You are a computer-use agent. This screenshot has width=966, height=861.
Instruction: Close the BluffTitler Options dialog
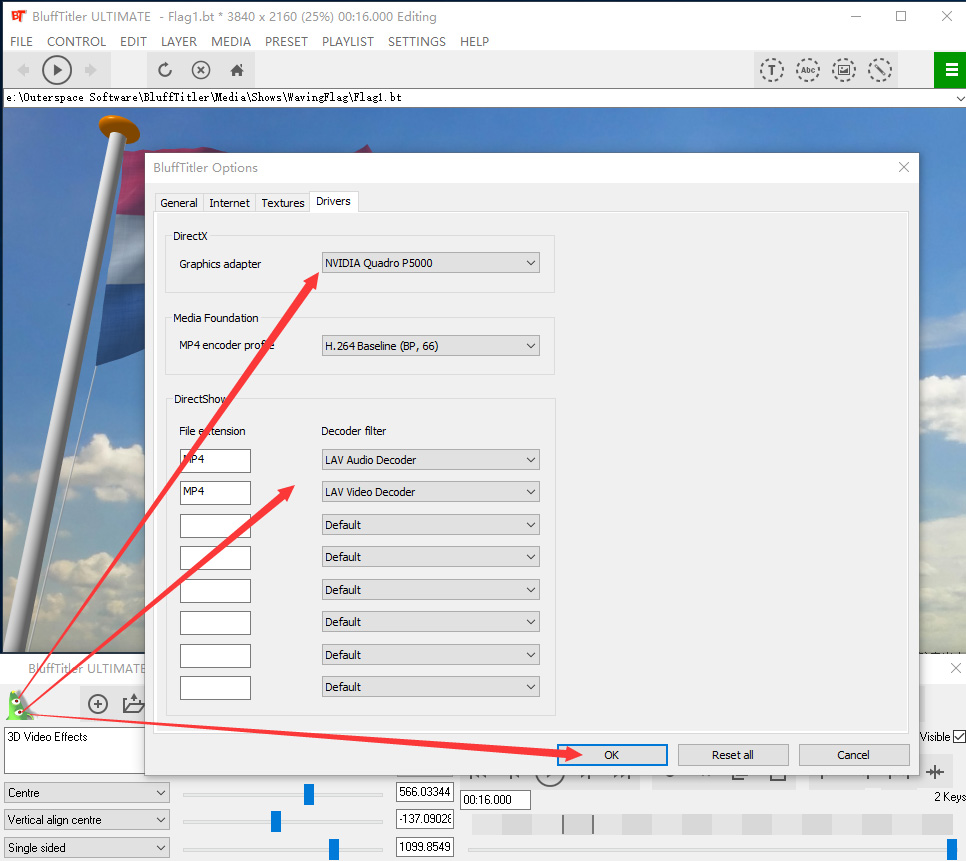coord(904,167)
